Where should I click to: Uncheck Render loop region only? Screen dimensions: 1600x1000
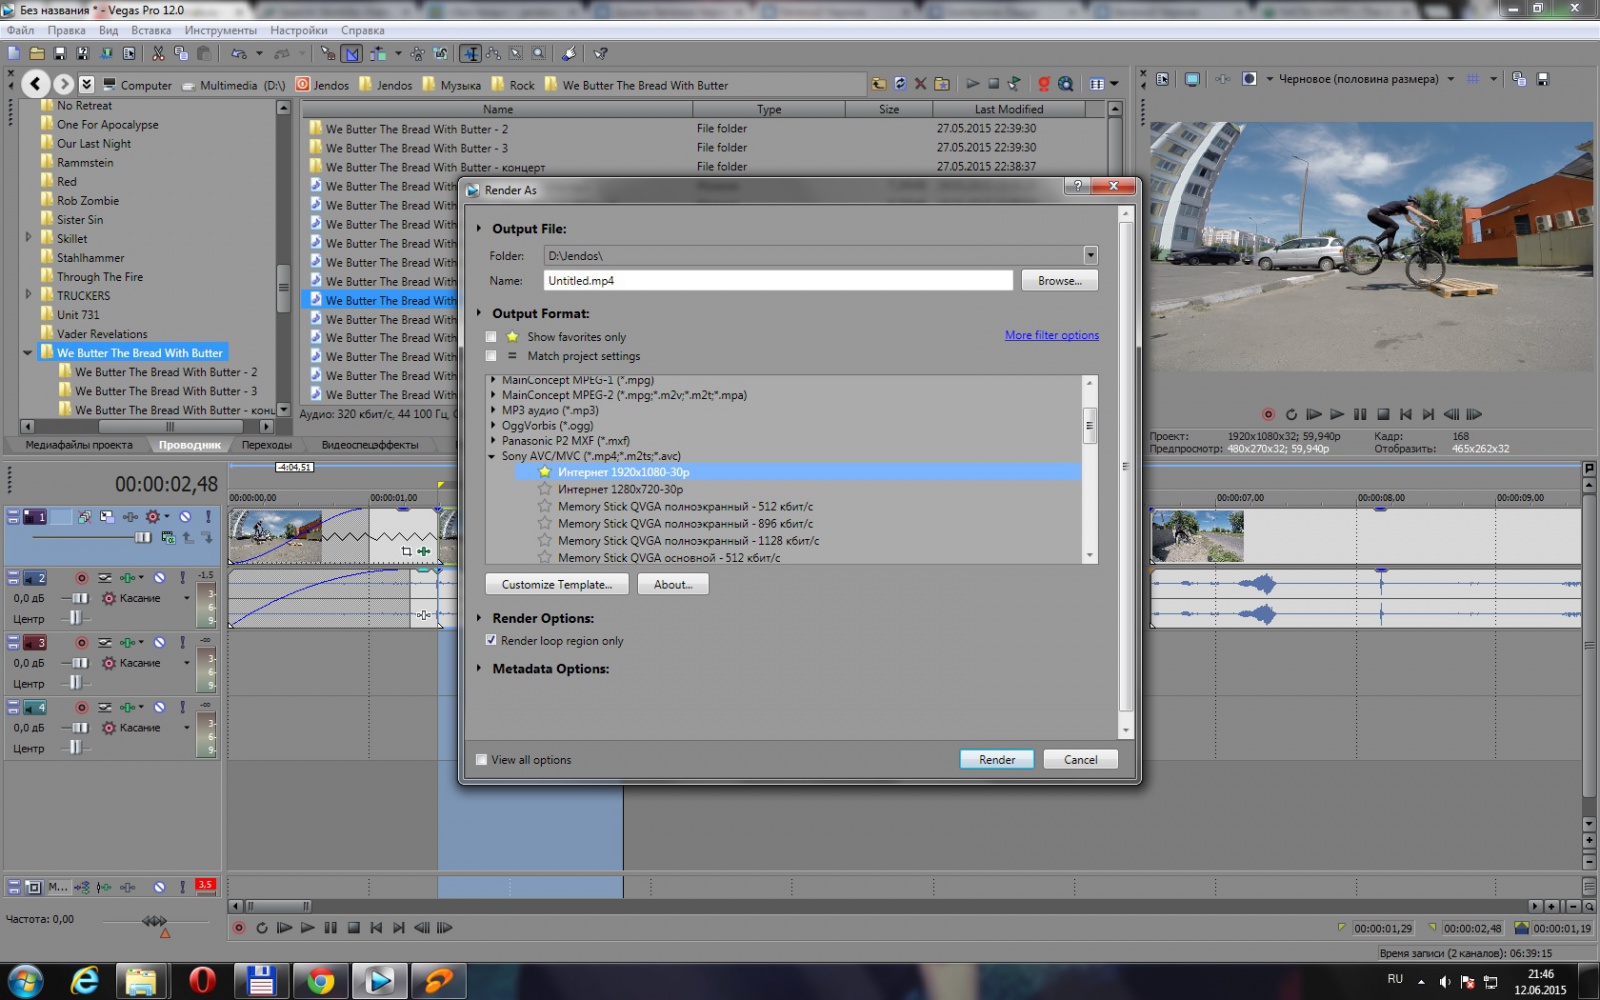point(491,641)
